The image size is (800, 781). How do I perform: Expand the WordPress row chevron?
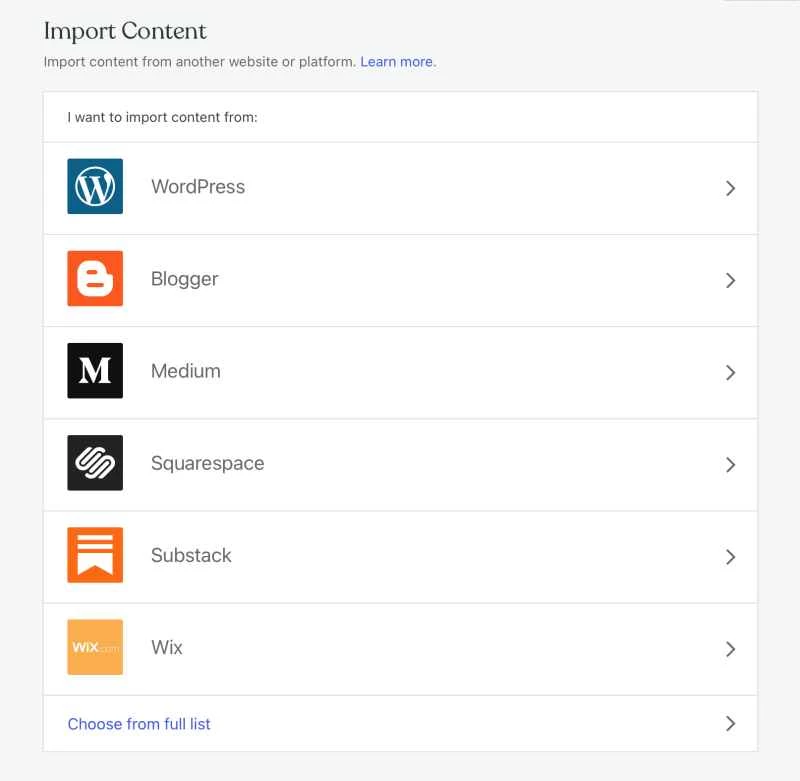click(730, 188)
